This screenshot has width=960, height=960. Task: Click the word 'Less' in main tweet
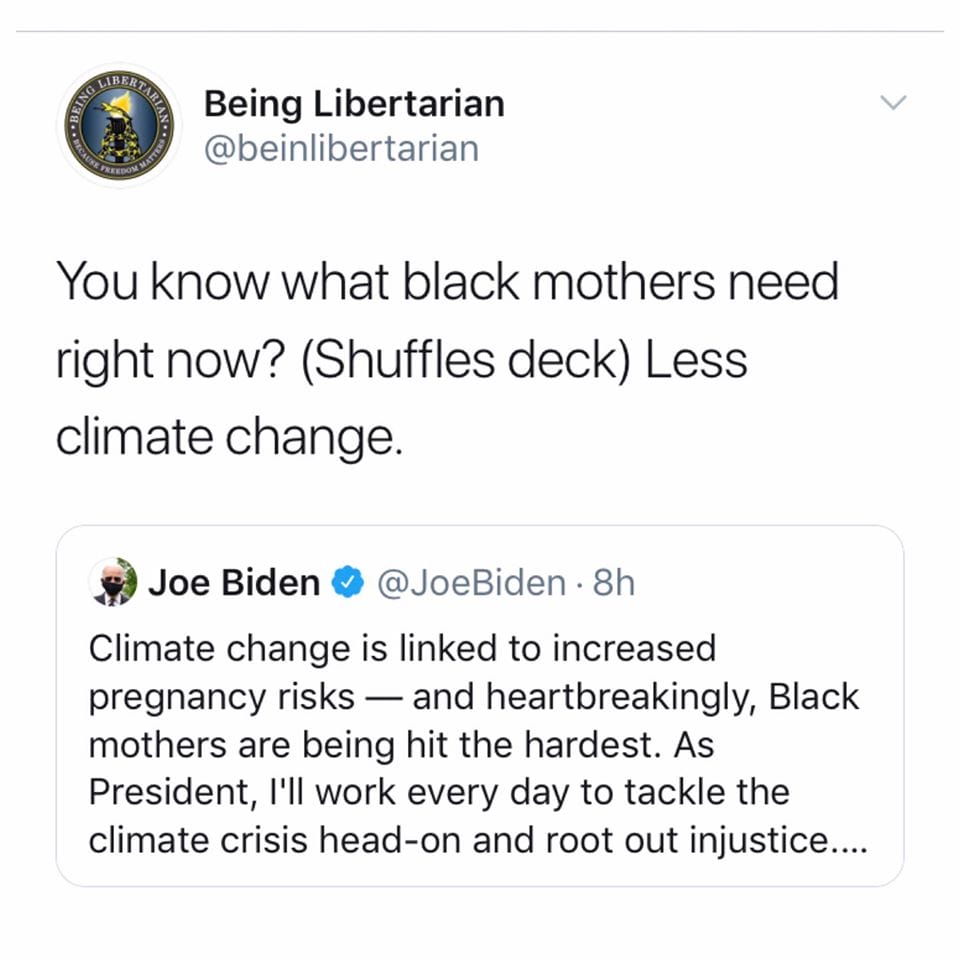(696, 360)
